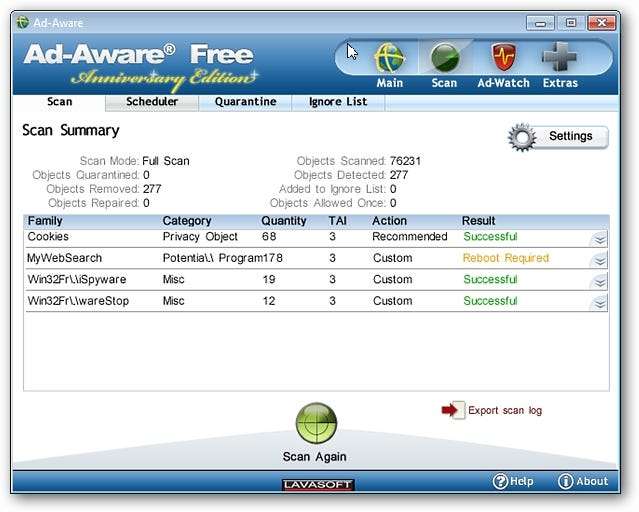This screenshot has height=512, width=639.
Task: Select the Win32Fr..wareStop family cell
Action: point(78,301)
